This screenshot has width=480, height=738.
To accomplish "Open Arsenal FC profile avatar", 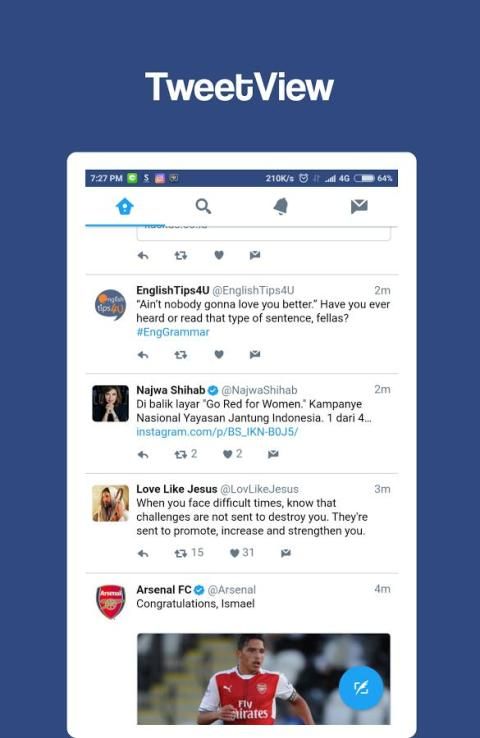I will (111, 602).
